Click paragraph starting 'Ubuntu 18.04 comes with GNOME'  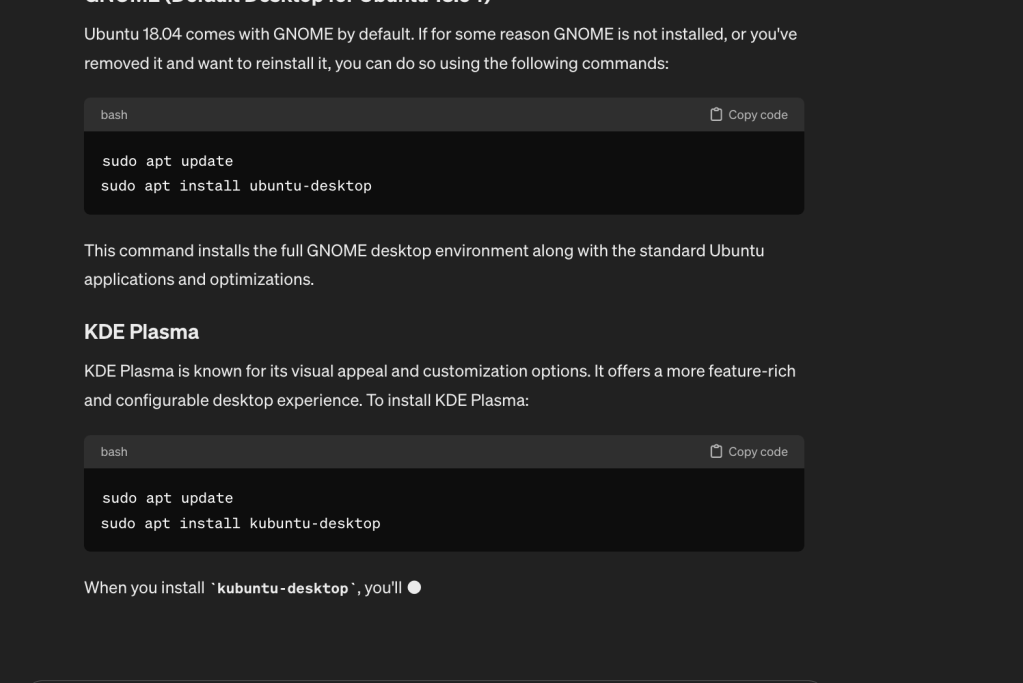[x=440, y=49]
